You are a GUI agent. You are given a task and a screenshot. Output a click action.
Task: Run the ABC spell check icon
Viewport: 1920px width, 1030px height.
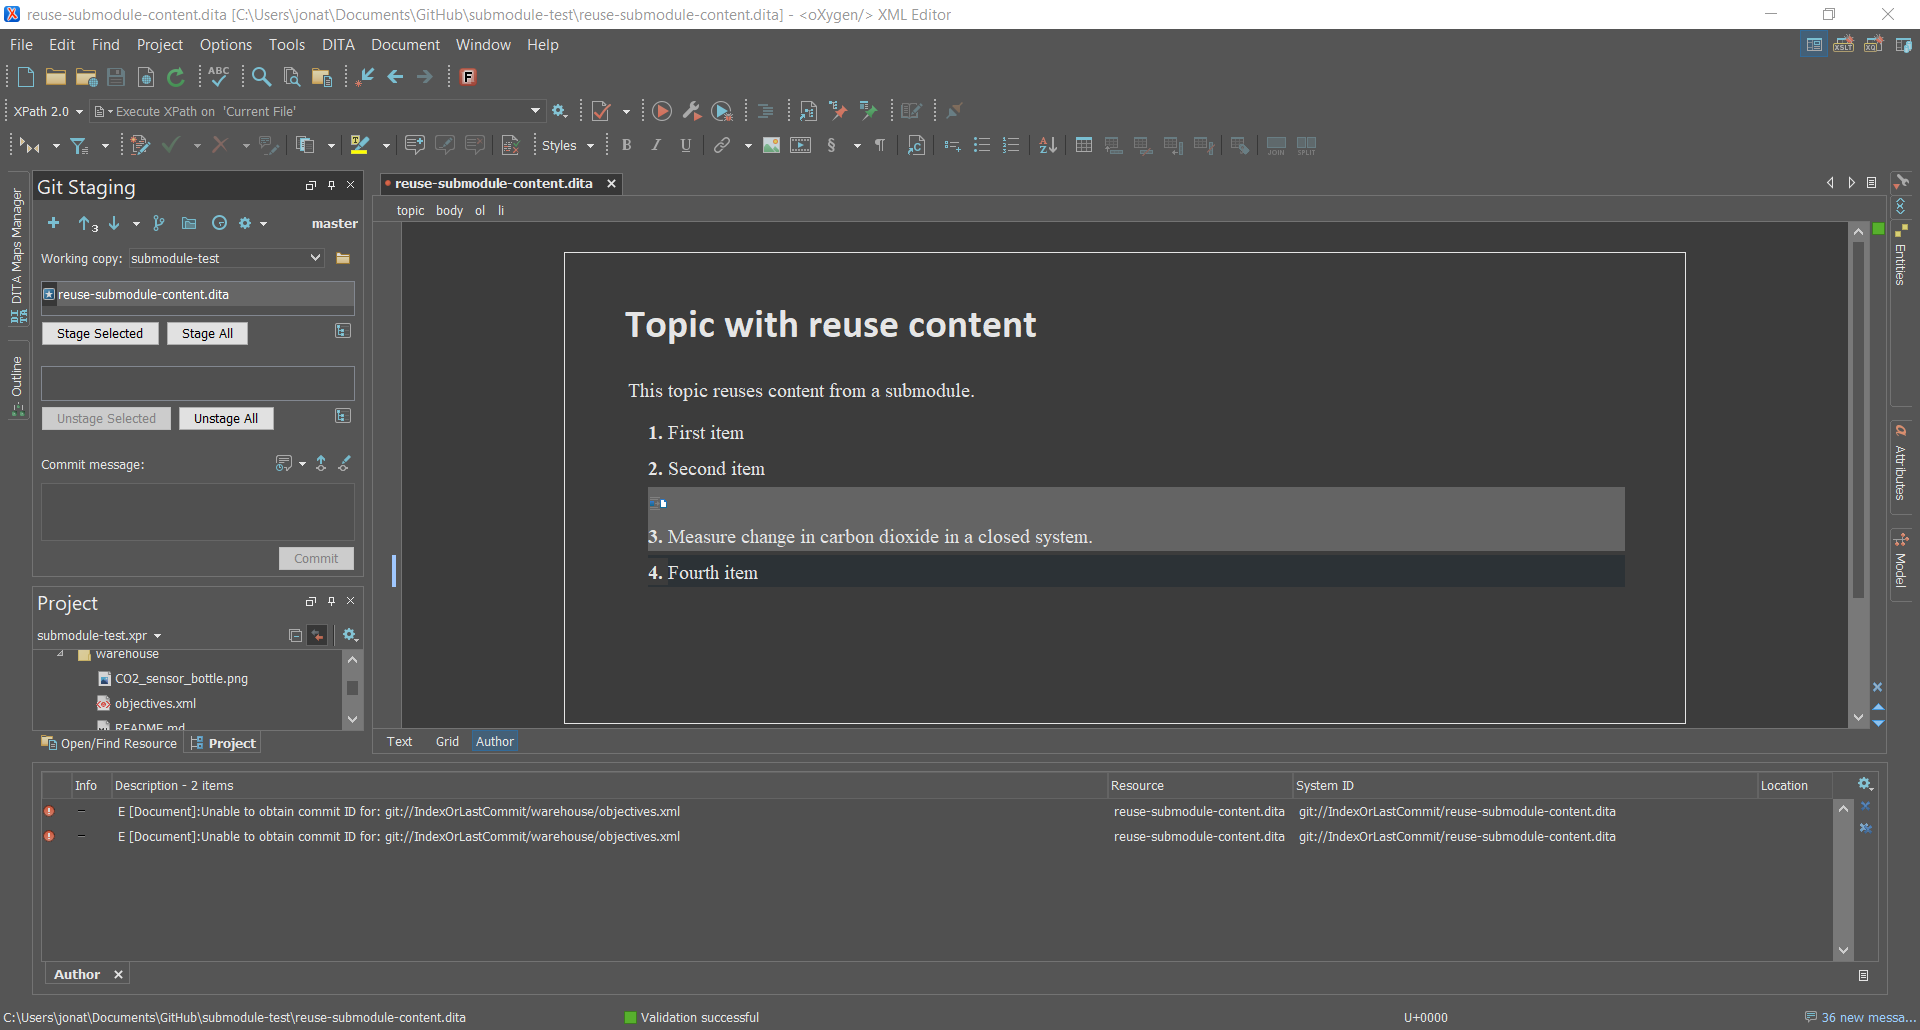tap(219, 77)
